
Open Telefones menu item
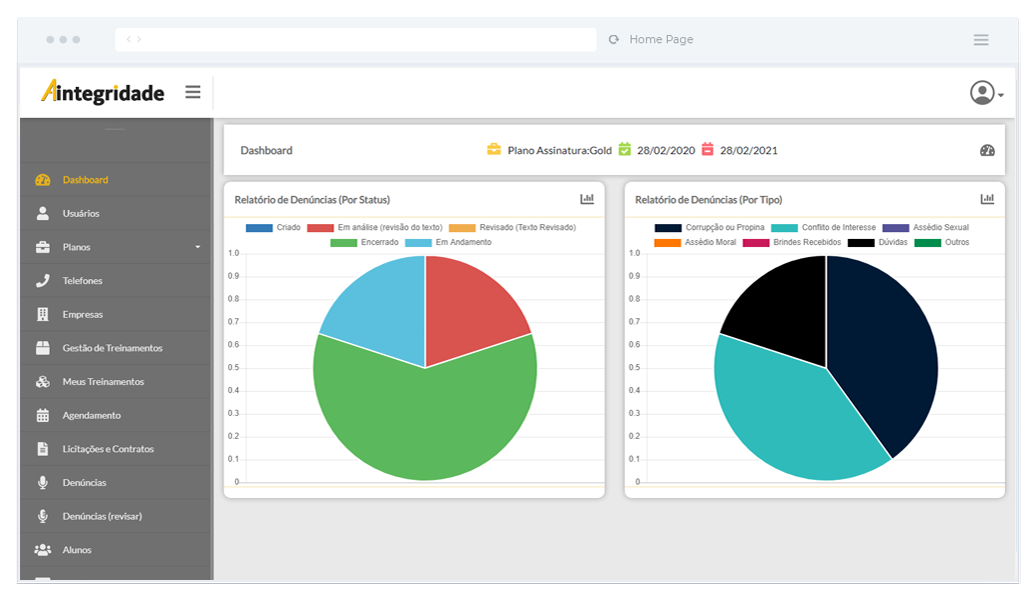click(116, 281)
